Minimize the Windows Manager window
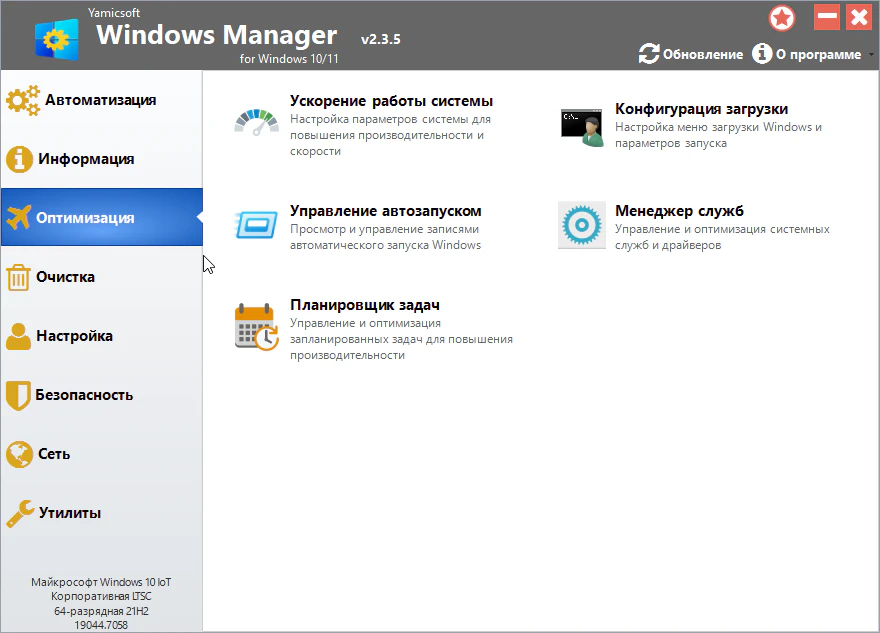 [826, 17]
